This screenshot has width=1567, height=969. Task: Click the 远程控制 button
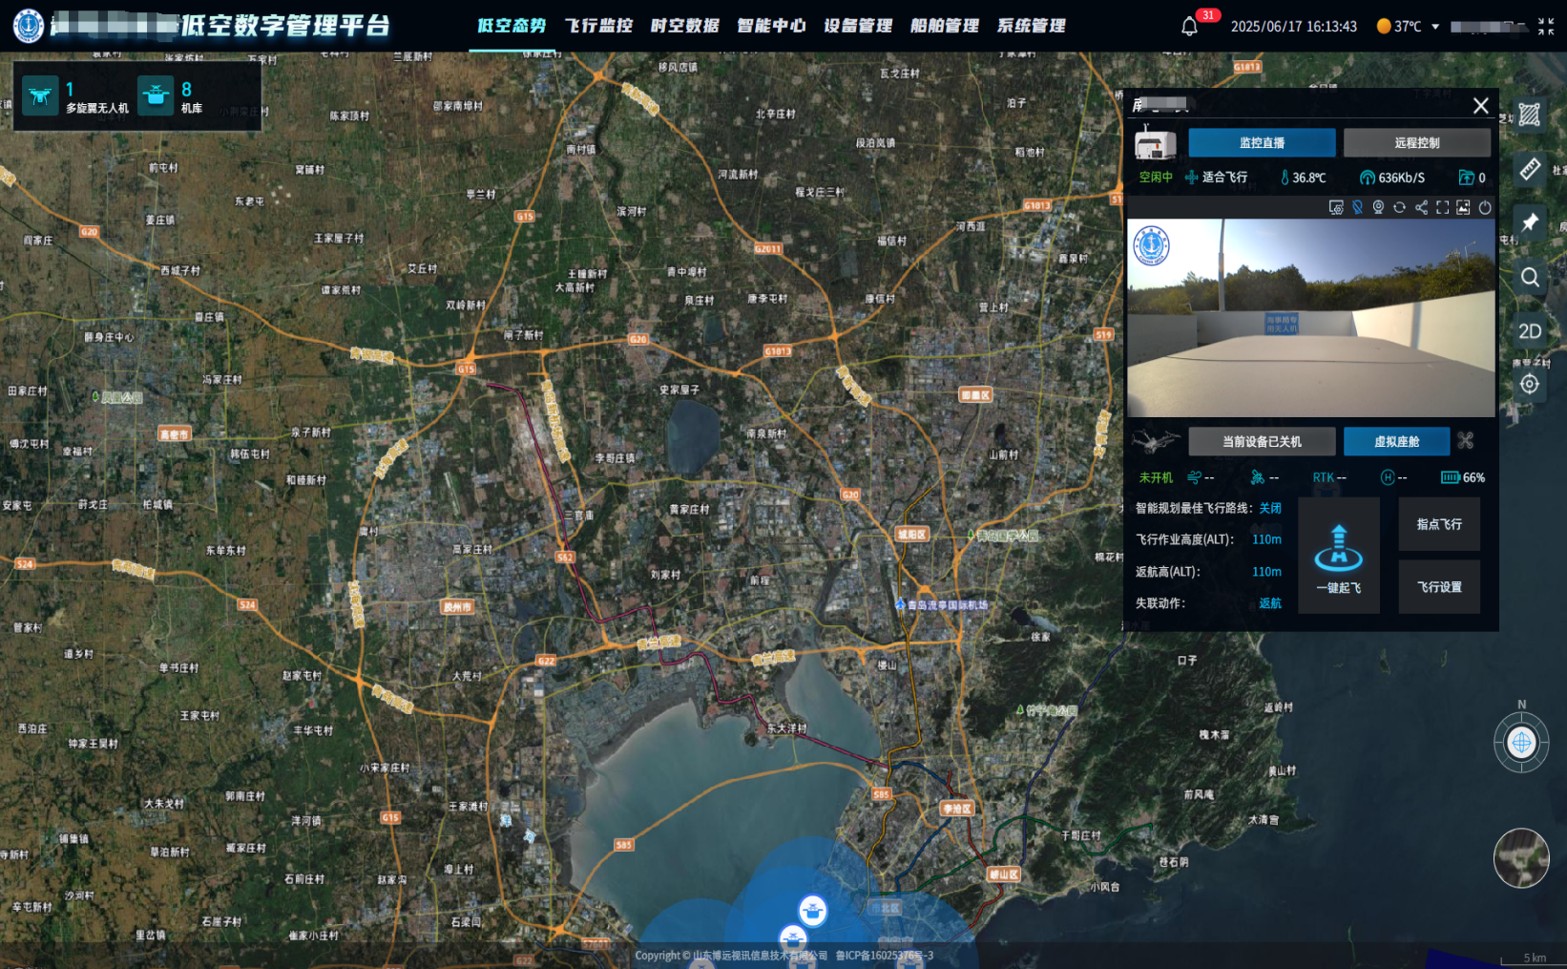coord(1416,143)
